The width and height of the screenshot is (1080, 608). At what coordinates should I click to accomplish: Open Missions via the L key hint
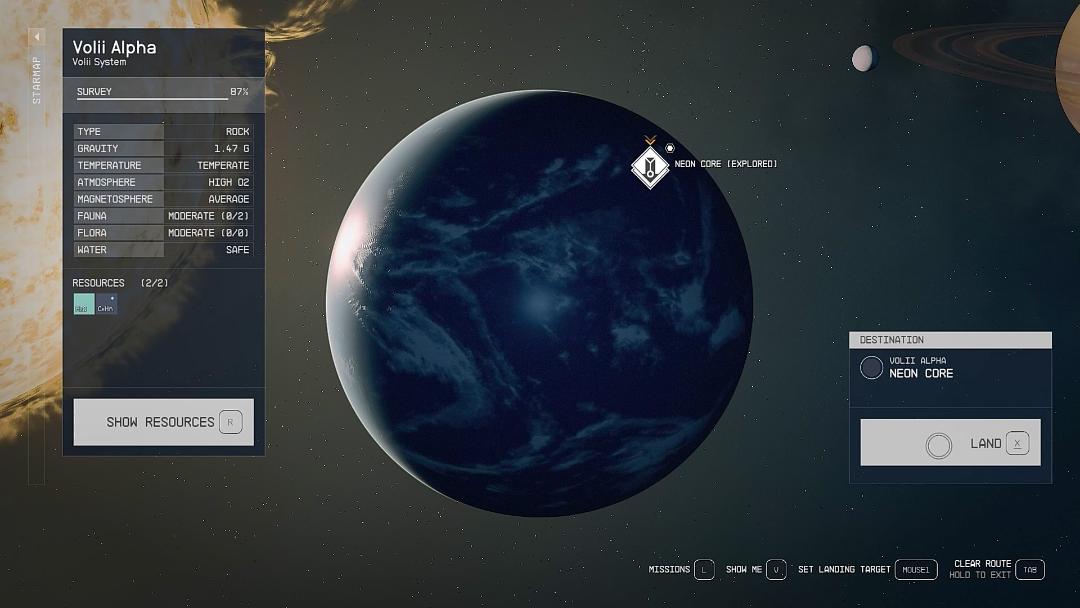click(704, 569)
